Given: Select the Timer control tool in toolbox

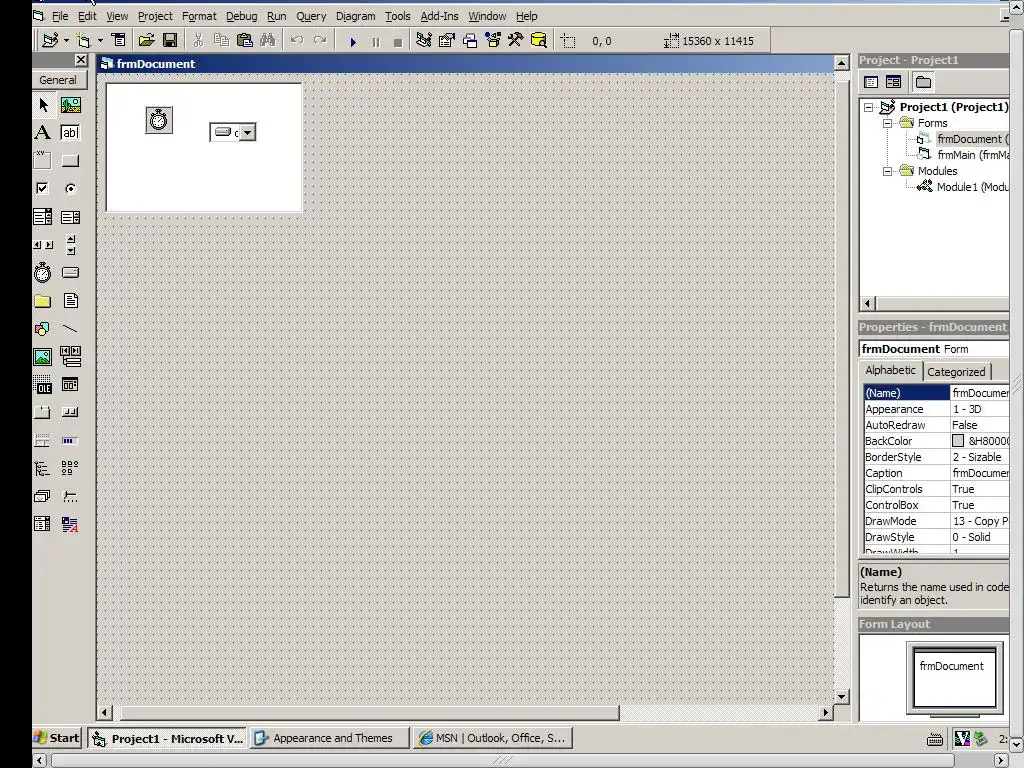Looking at the screenshot, I should 43,272.
